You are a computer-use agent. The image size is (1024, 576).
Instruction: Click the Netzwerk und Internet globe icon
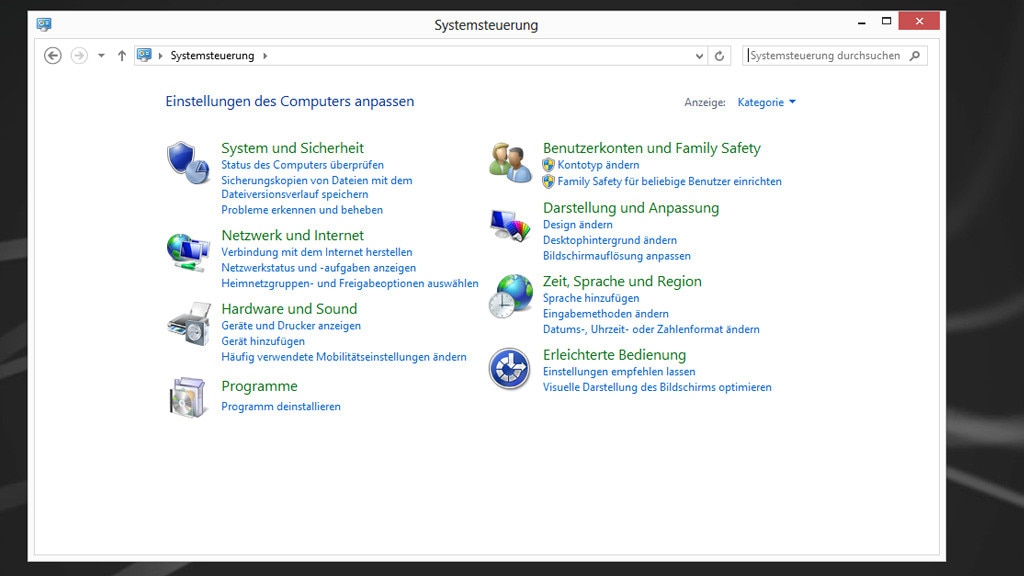[188, 250]
